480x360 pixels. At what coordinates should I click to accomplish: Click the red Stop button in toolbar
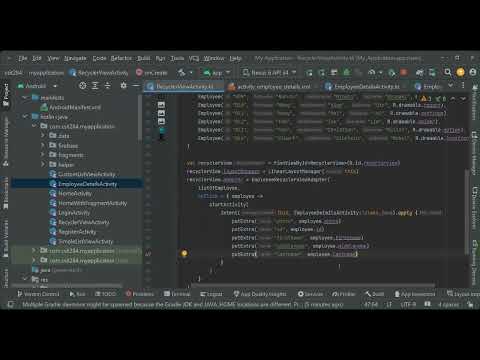click(404, 72)
